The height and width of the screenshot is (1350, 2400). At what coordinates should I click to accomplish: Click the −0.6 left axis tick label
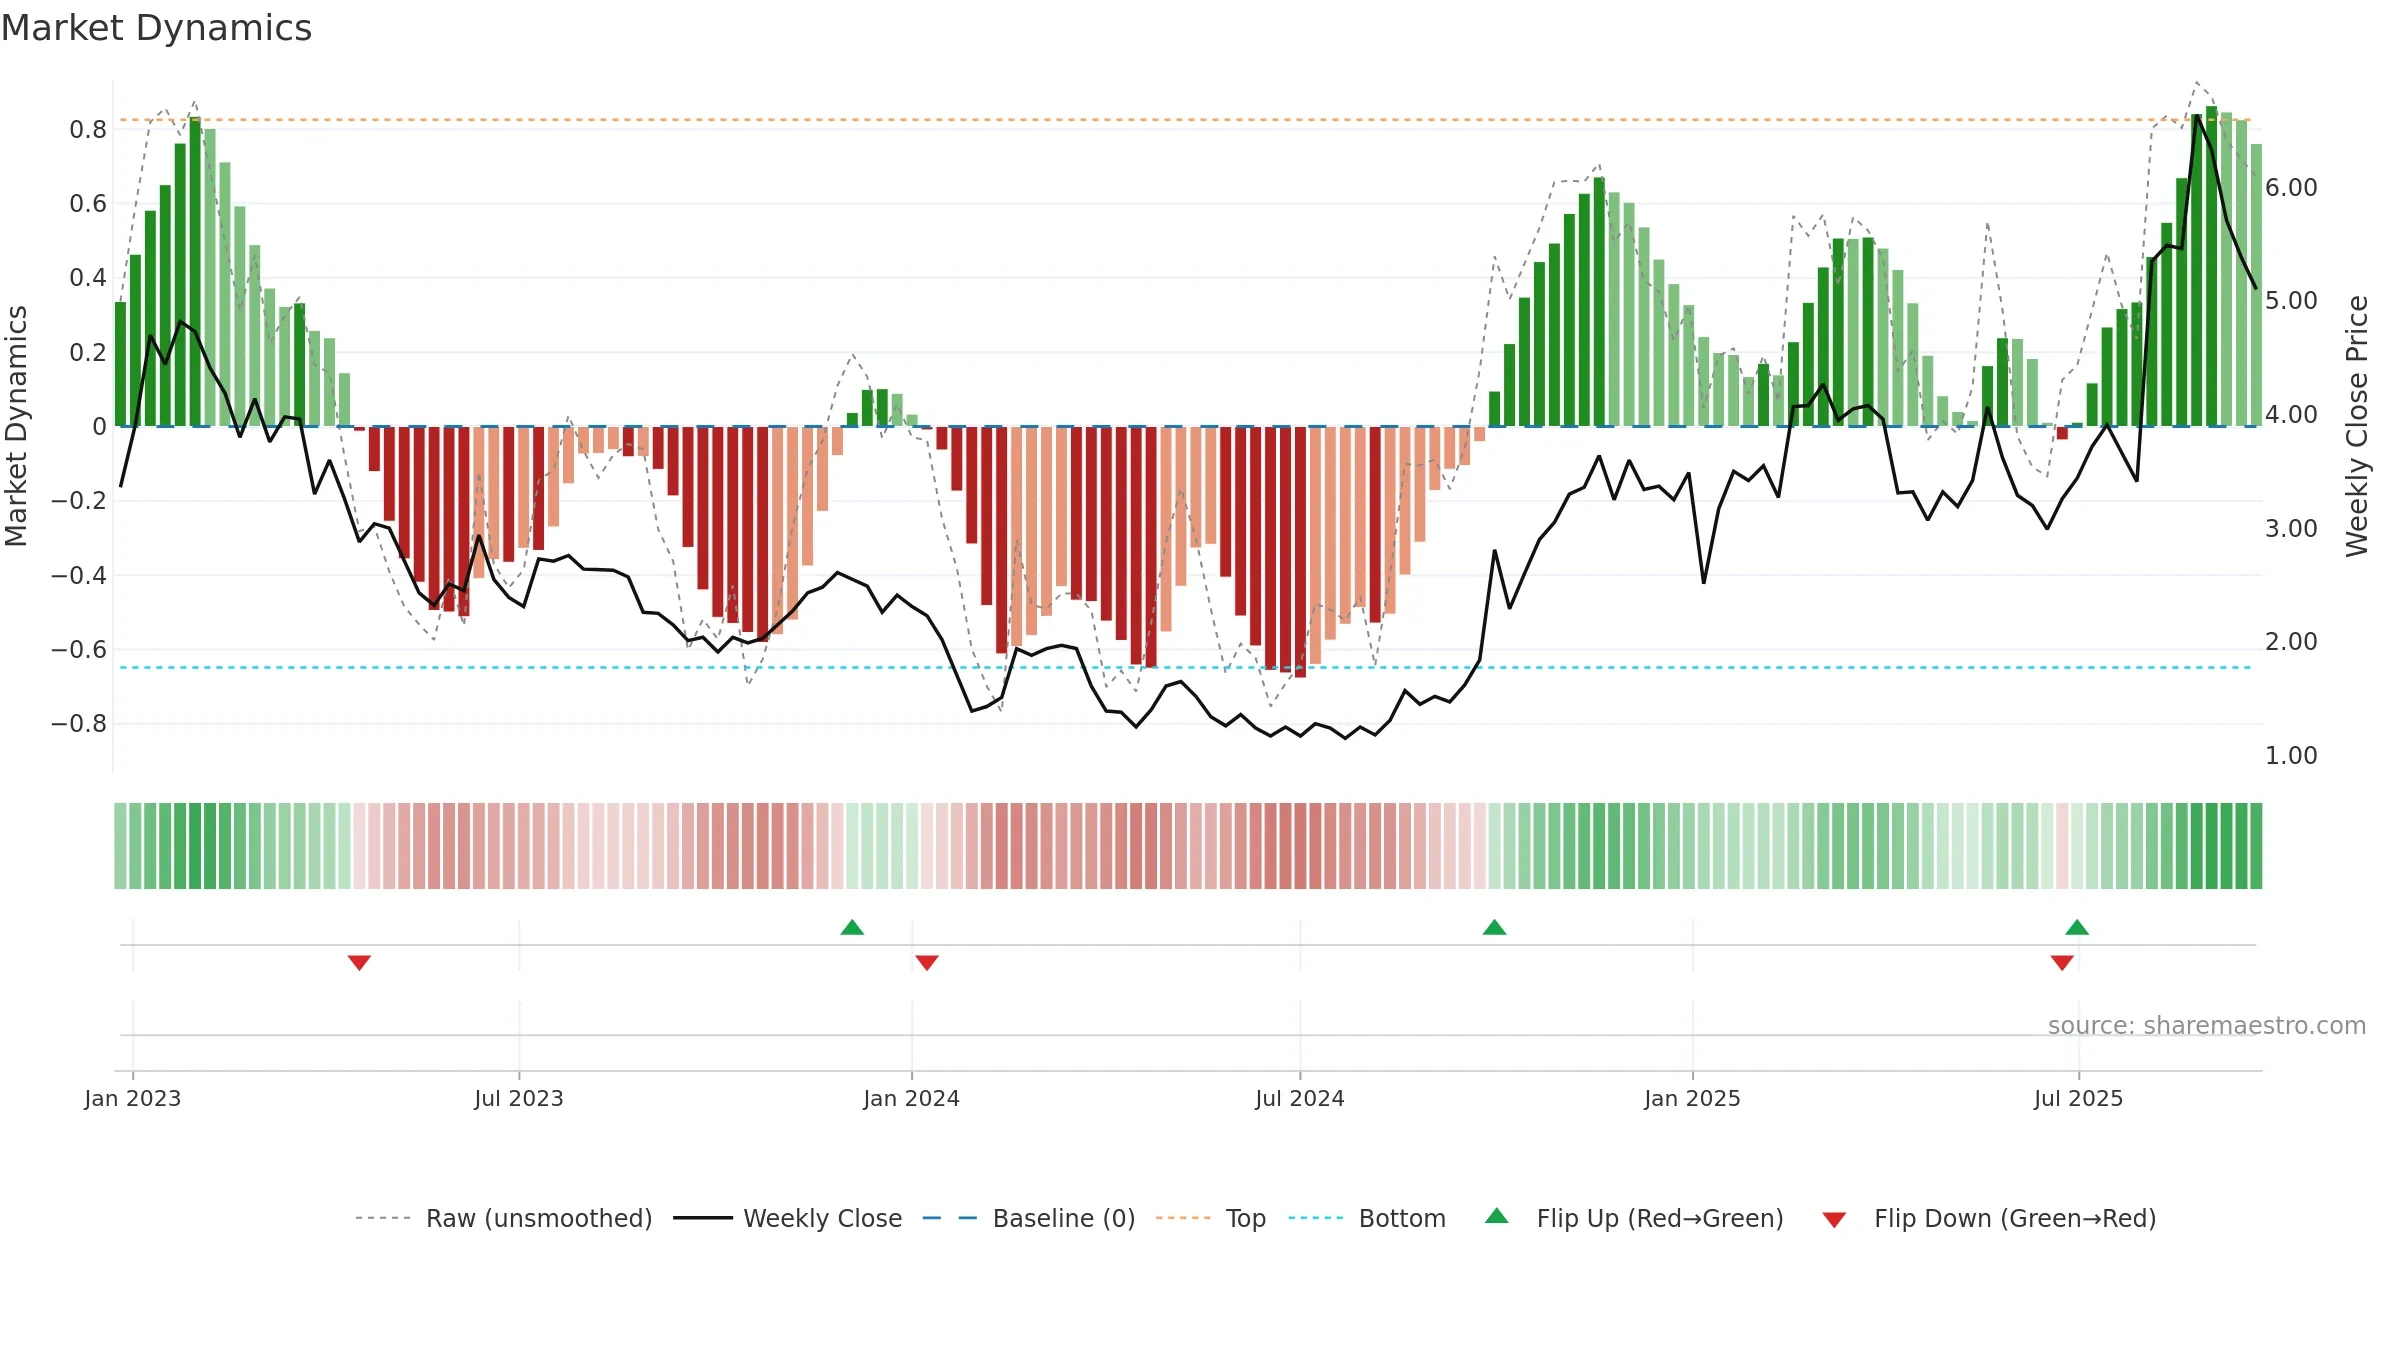[x=78, y=650]
